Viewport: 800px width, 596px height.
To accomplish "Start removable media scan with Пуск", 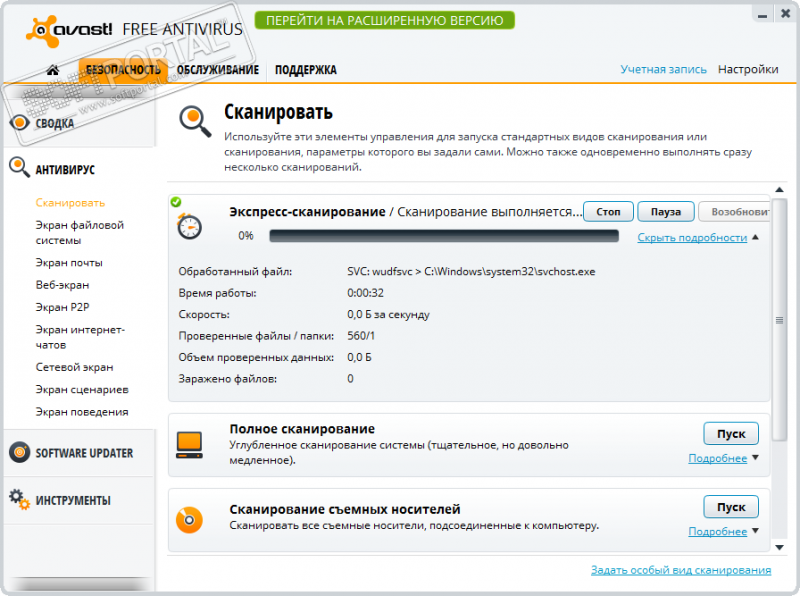I will pos(731,507).
